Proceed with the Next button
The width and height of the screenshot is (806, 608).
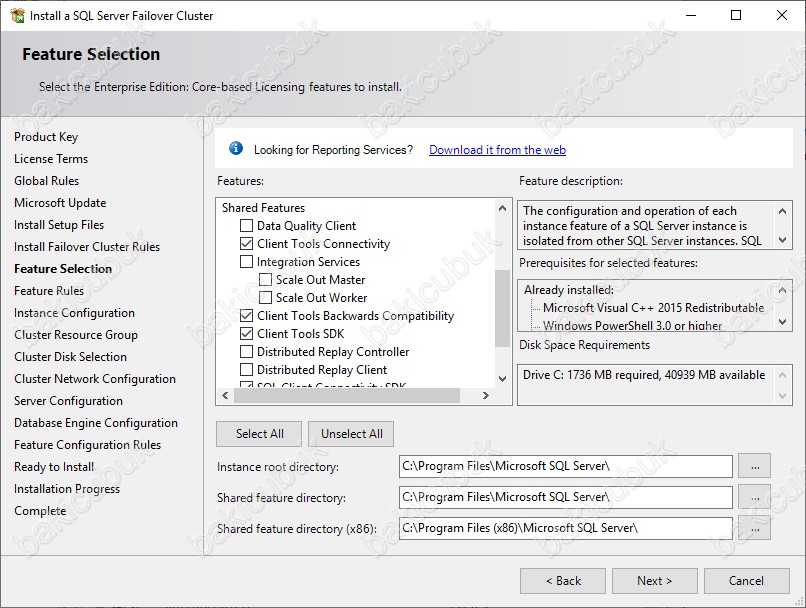(654, 581)
